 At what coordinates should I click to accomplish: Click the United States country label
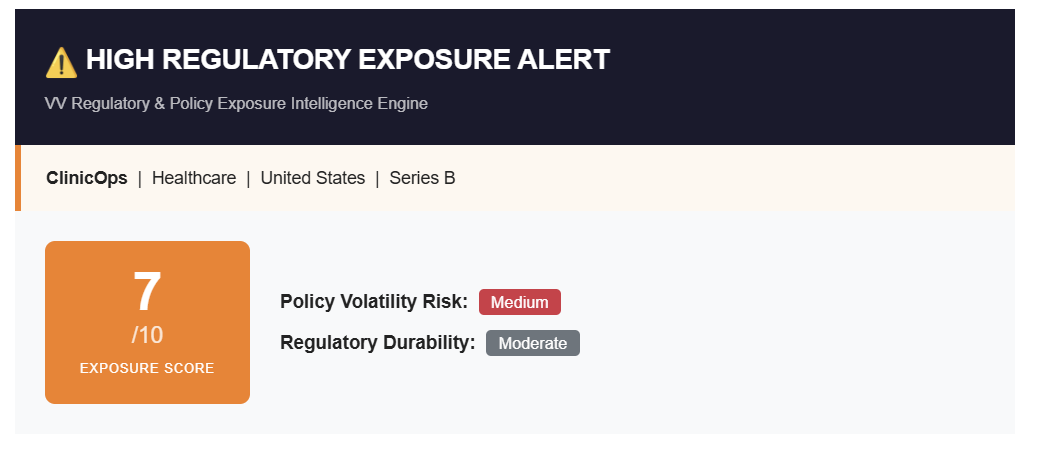[x=312, y=178]
